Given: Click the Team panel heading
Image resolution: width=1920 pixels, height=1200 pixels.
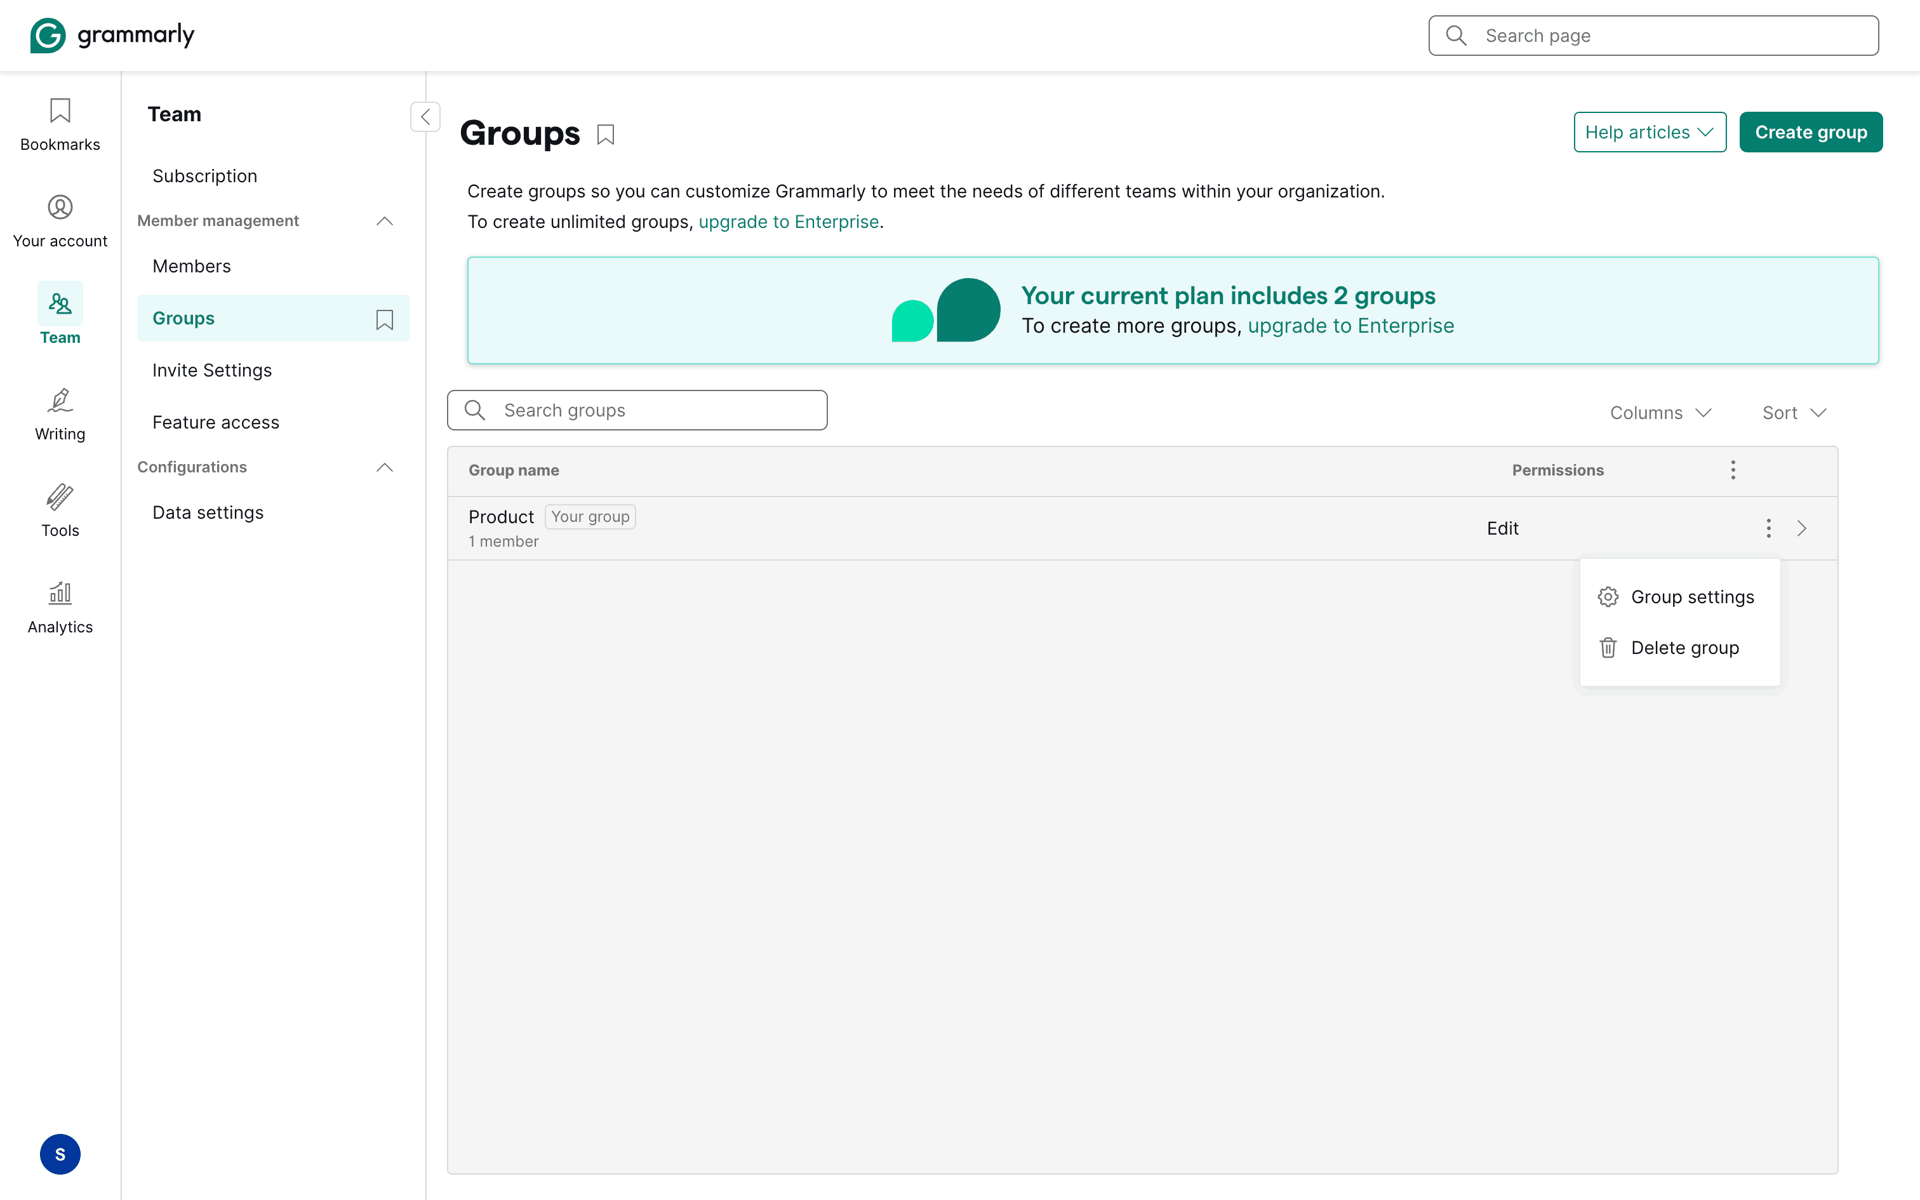Looking at the screenshot, I should [175, 114].
